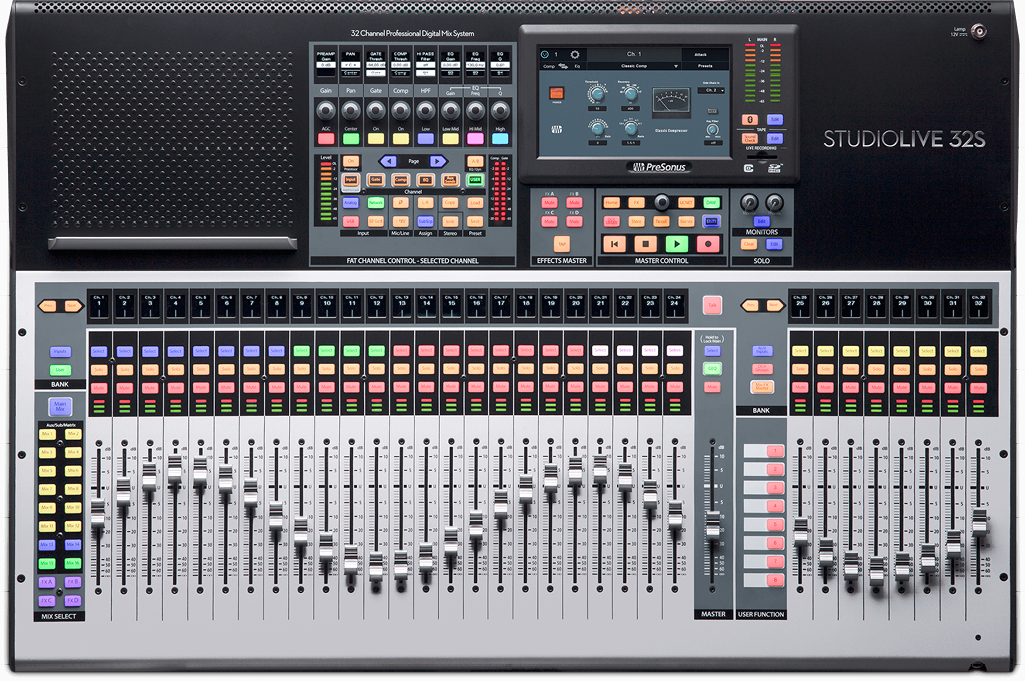Viewport: 1025px width, 686px height.
Task: Open the gear settings on the touchscreen
Action: click(x=575, y=54)
